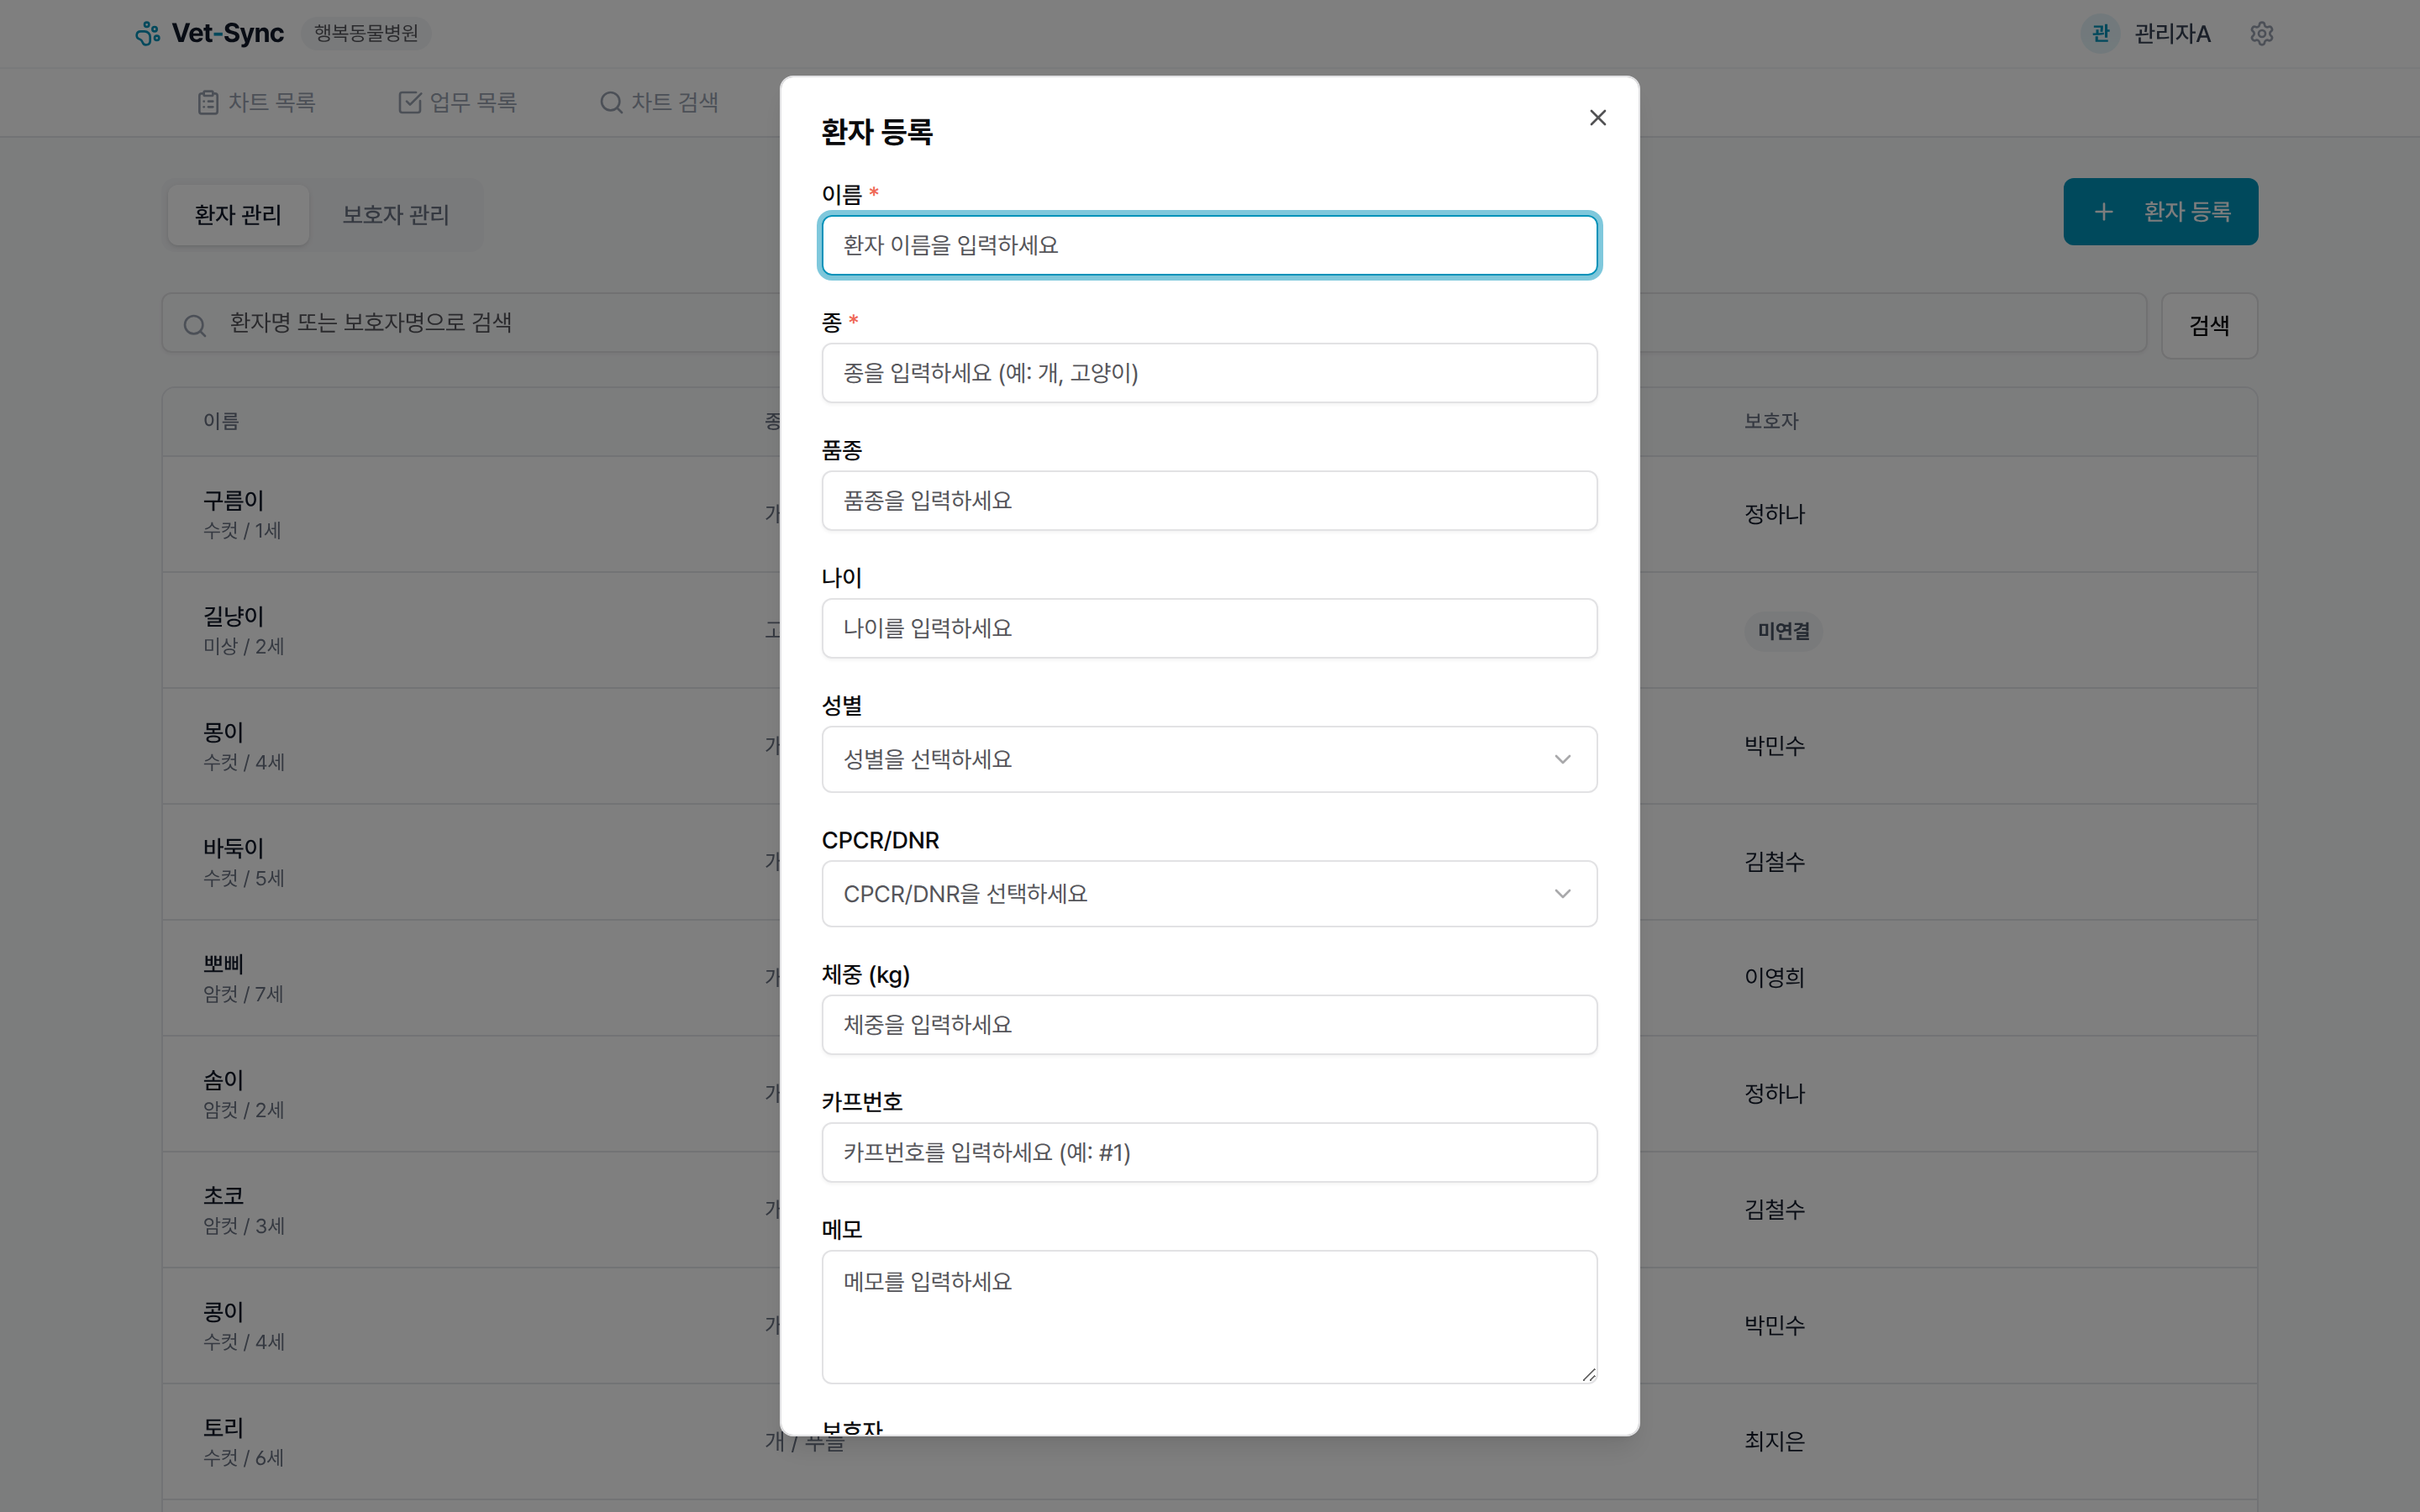Switch to the 보호자 관리 tab
The width and height of the screenshot is (2420, 1512).
coord(396,214)
